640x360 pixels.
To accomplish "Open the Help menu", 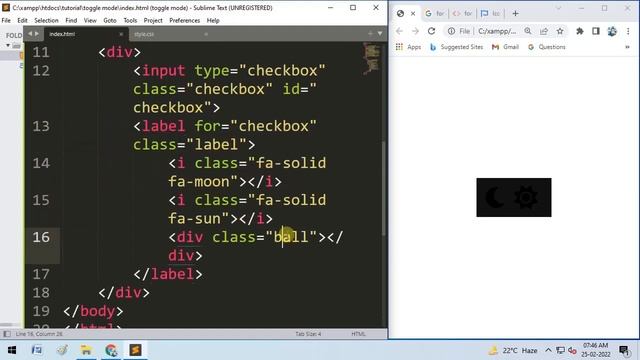I will tap(213, 20).
